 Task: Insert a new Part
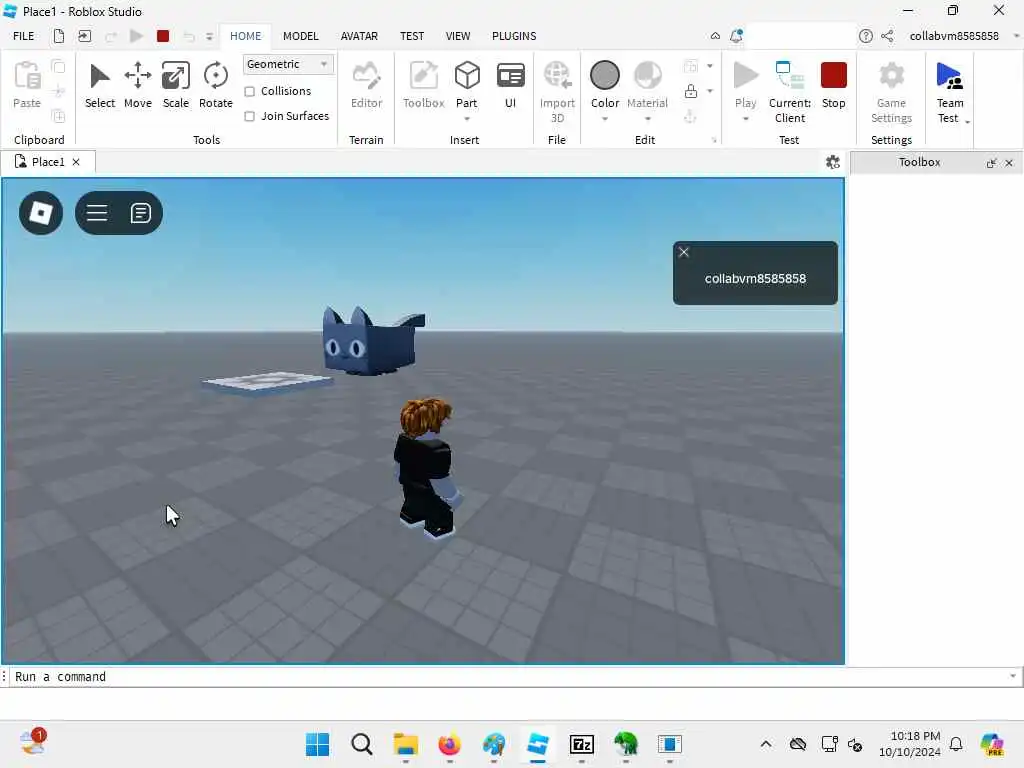click(467, 84)
